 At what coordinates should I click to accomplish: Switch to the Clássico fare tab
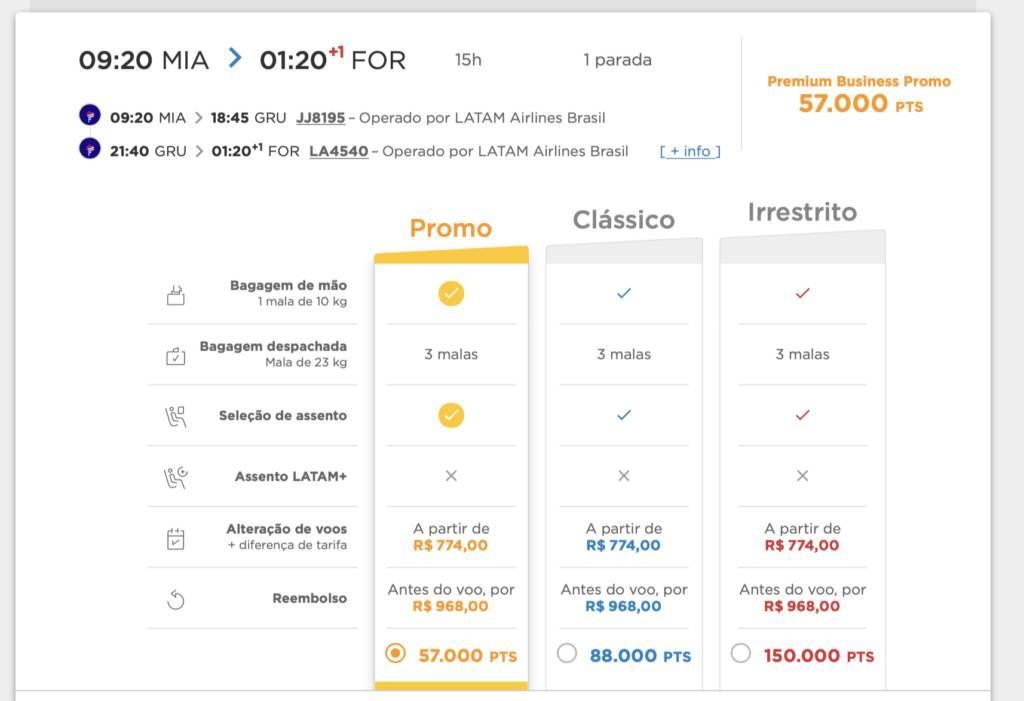click(x=624, y=220)
